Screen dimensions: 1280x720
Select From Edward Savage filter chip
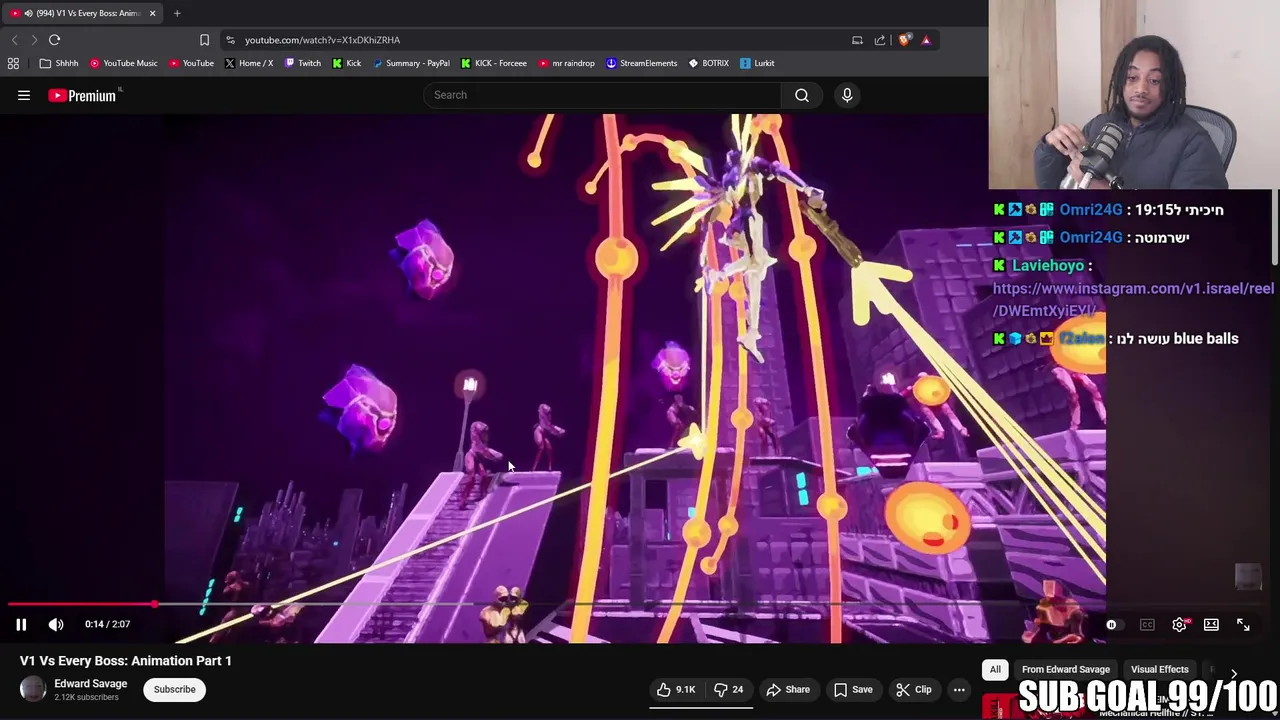pyautogui.click(x=1066, y=669)
